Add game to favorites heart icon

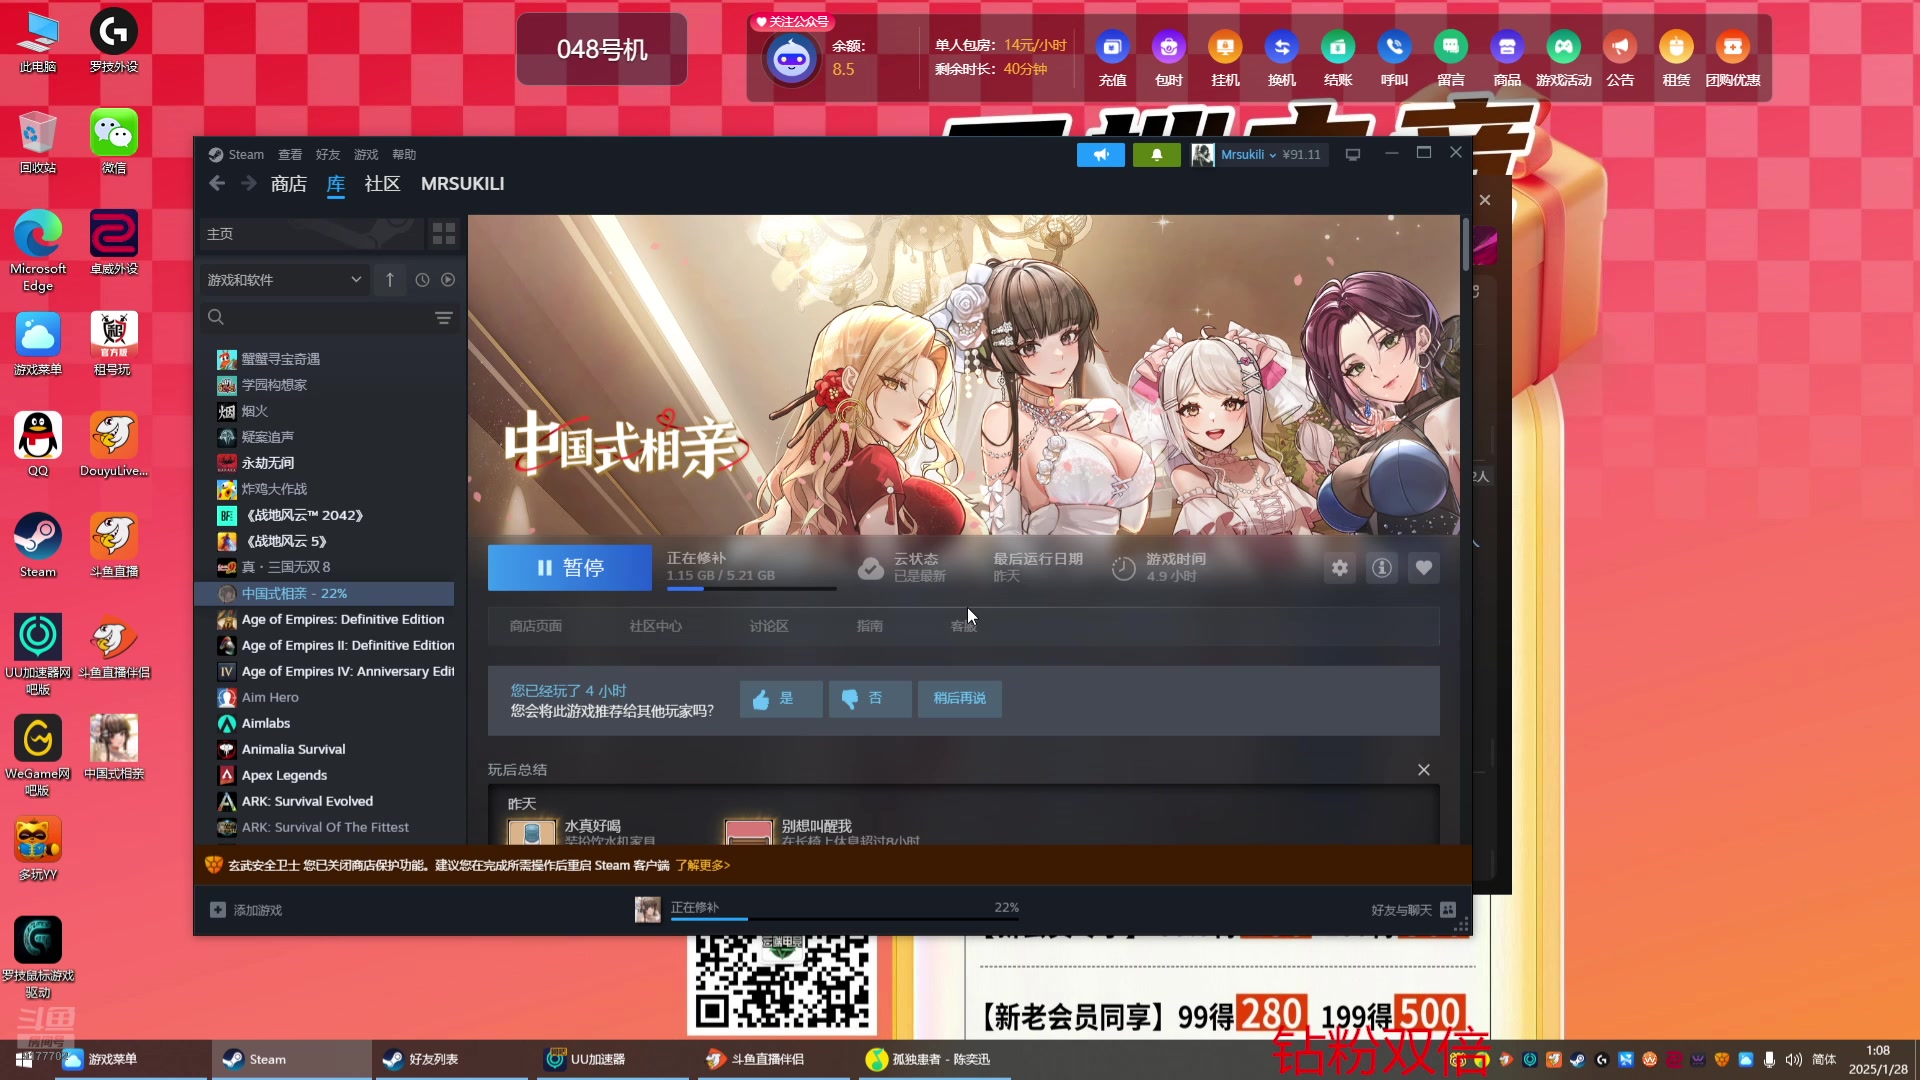(x=1423, y=568)
